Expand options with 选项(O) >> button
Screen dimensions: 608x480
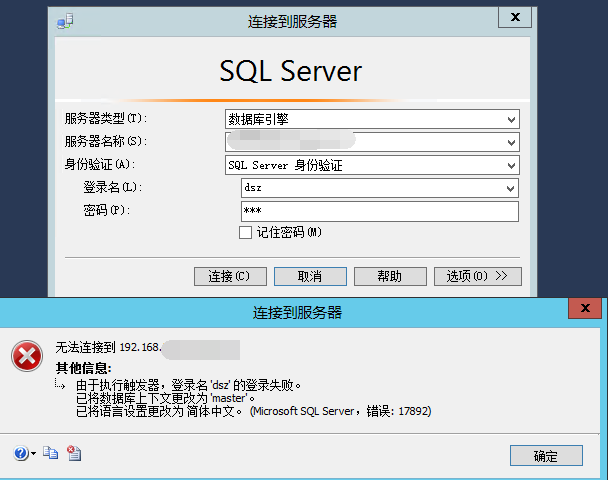click(478, 276)
